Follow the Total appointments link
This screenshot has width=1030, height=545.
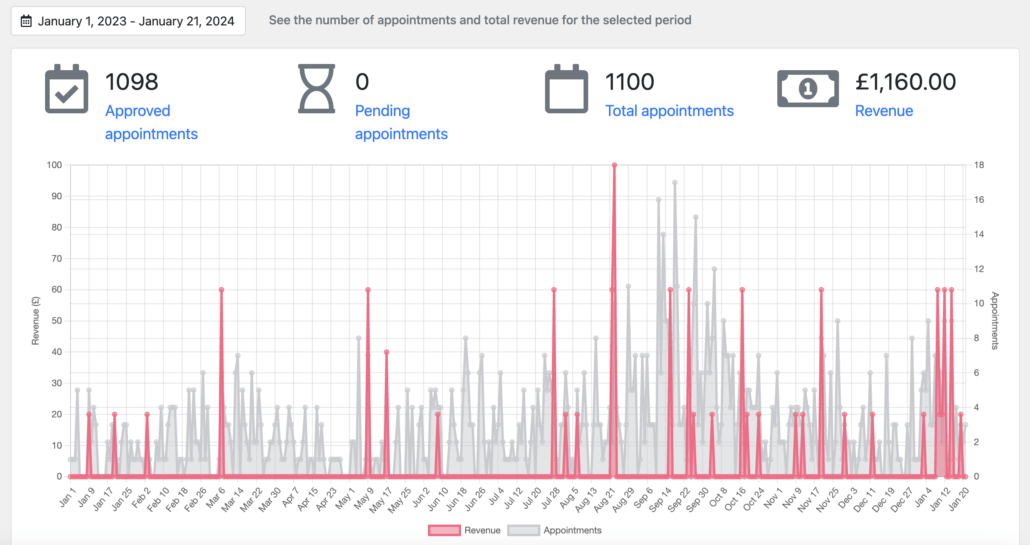tap(669, 111)
